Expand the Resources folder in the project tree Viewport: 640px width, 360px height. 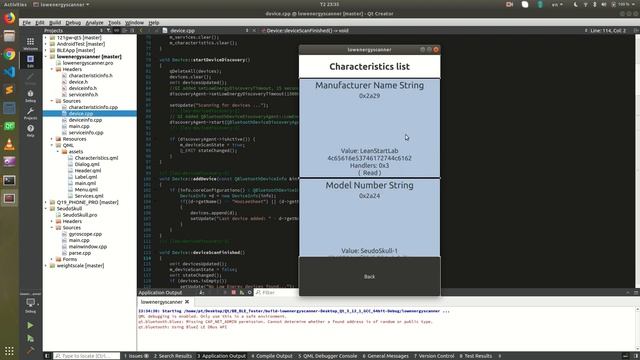point(52,139)
